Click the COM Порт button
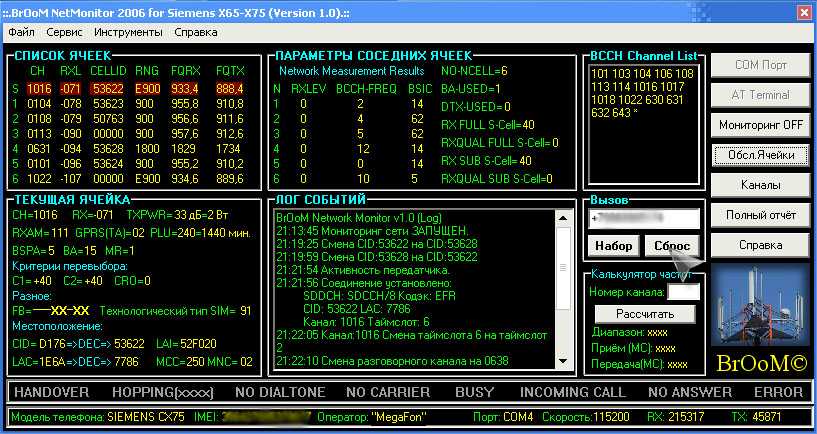 [x=761, y=65]
